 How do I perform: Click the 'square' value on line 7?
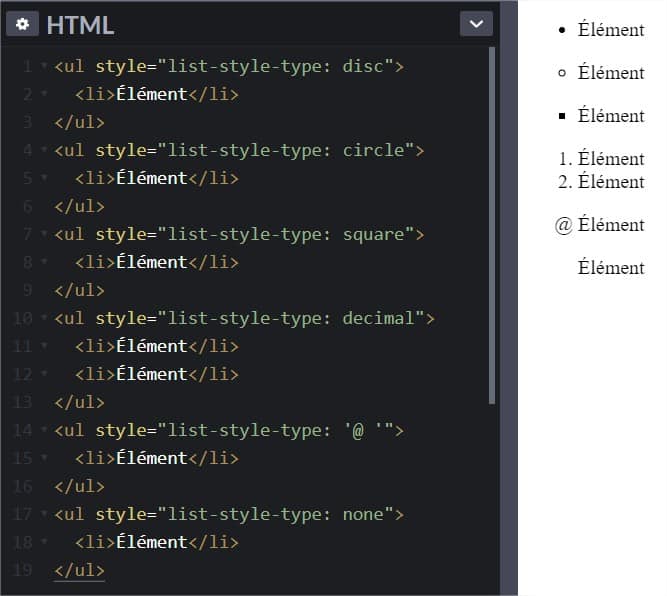(x=372, y=235)
